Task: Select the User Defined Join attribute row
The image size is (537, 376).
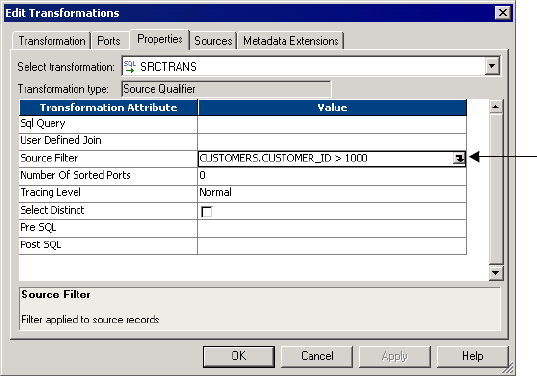Action: (108, 141)
